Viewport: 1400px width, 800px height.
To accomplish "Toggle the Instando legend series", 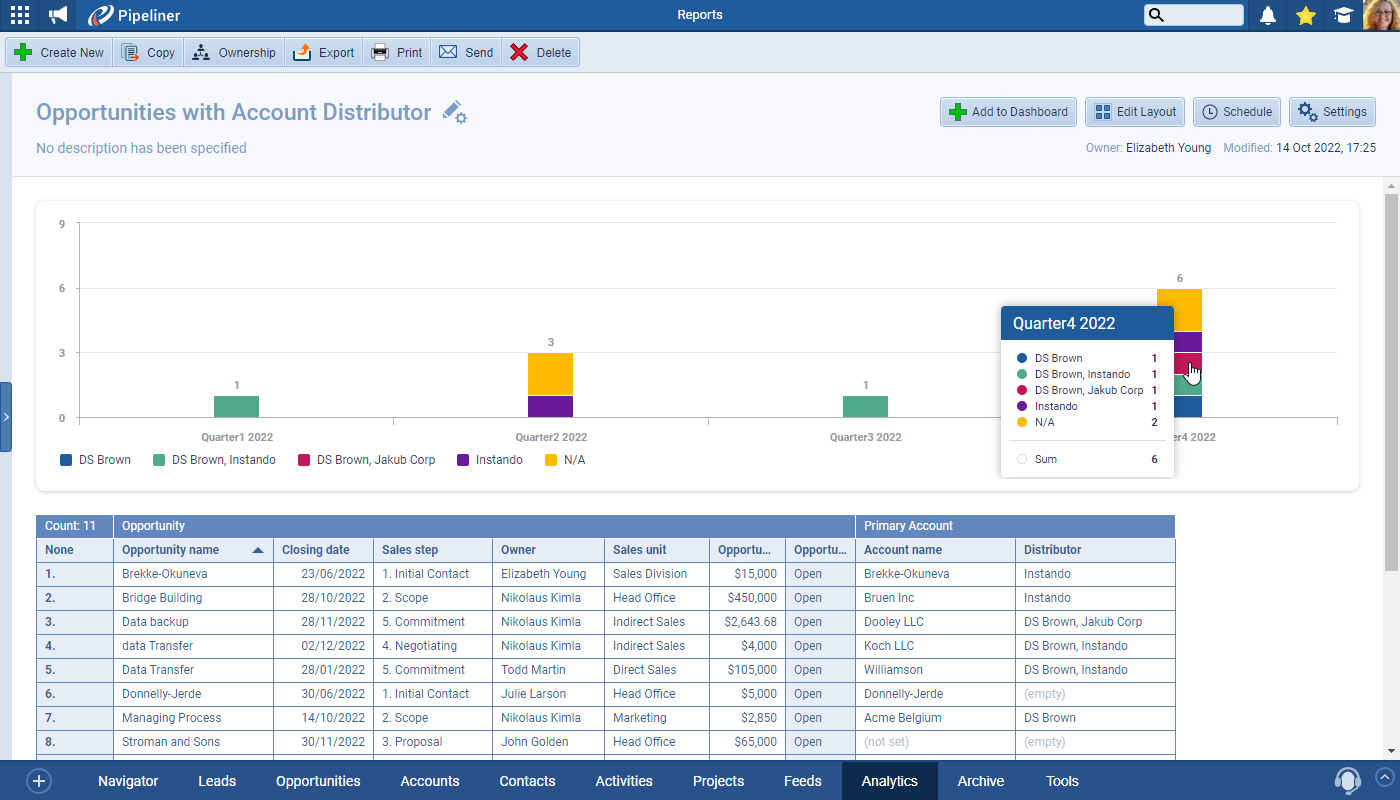I will pyautogui.click(x=489, y=460).
